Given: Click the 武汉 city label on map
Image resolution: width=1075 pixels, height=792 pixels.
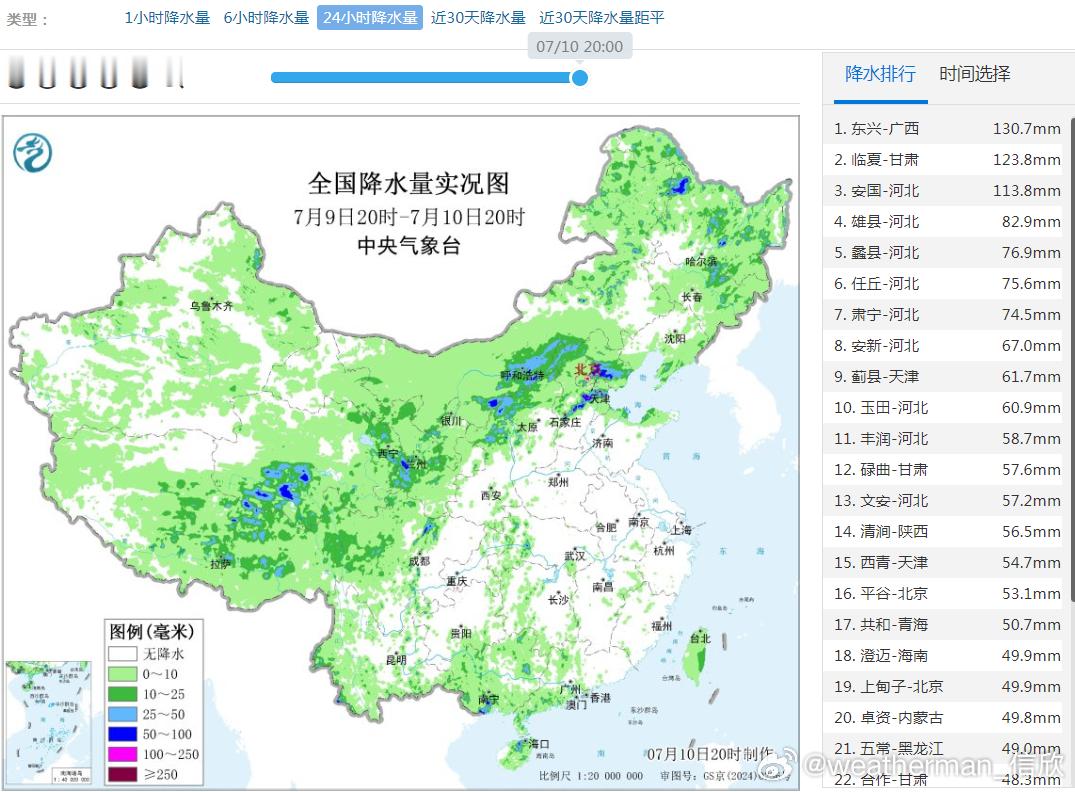Looking at the screenshot, I should pos(575,555).
